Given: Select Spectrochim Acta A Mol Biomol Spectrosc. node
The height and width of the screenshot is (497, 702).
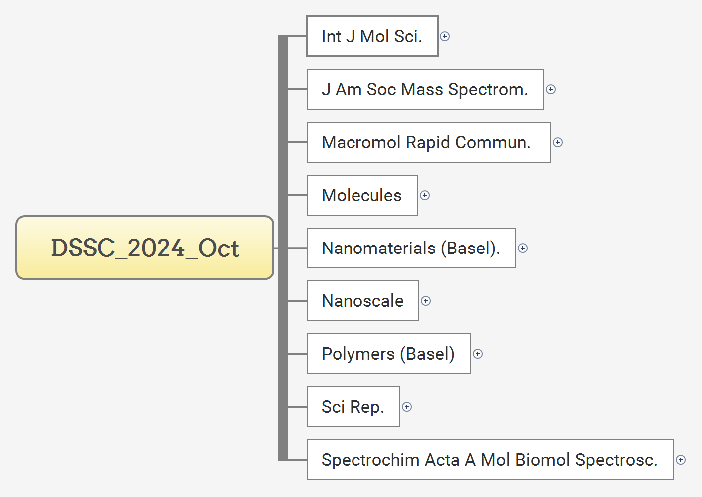Looking at the screenshot, I should click(489, 460).
